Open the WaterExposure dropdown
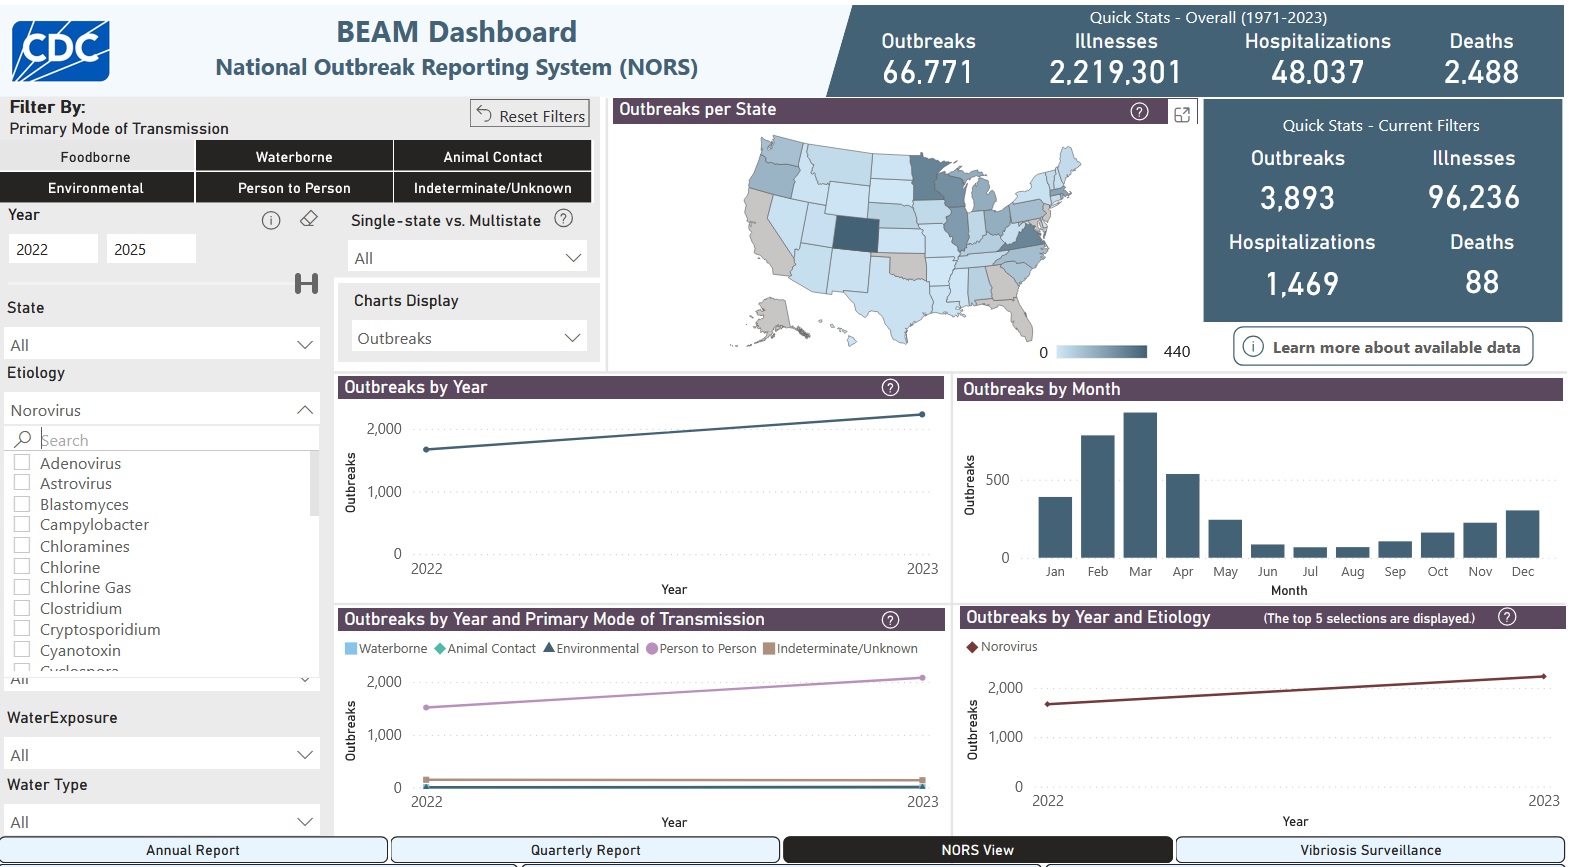 click(162, 754)
